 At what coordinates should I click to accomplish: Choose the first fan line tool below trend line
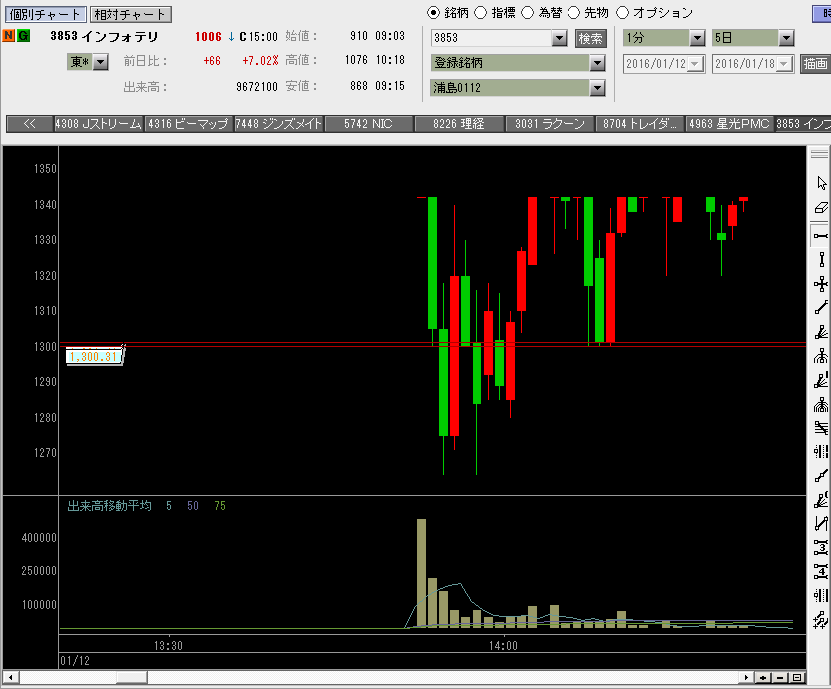coord(821,332)
